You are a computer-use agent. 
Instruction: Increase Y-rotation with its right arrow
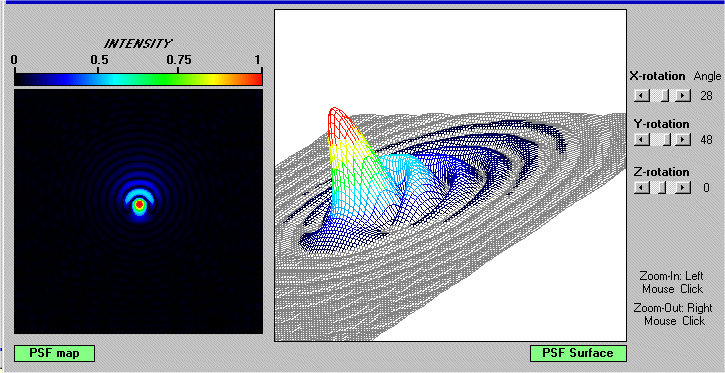tap(683, 140)
